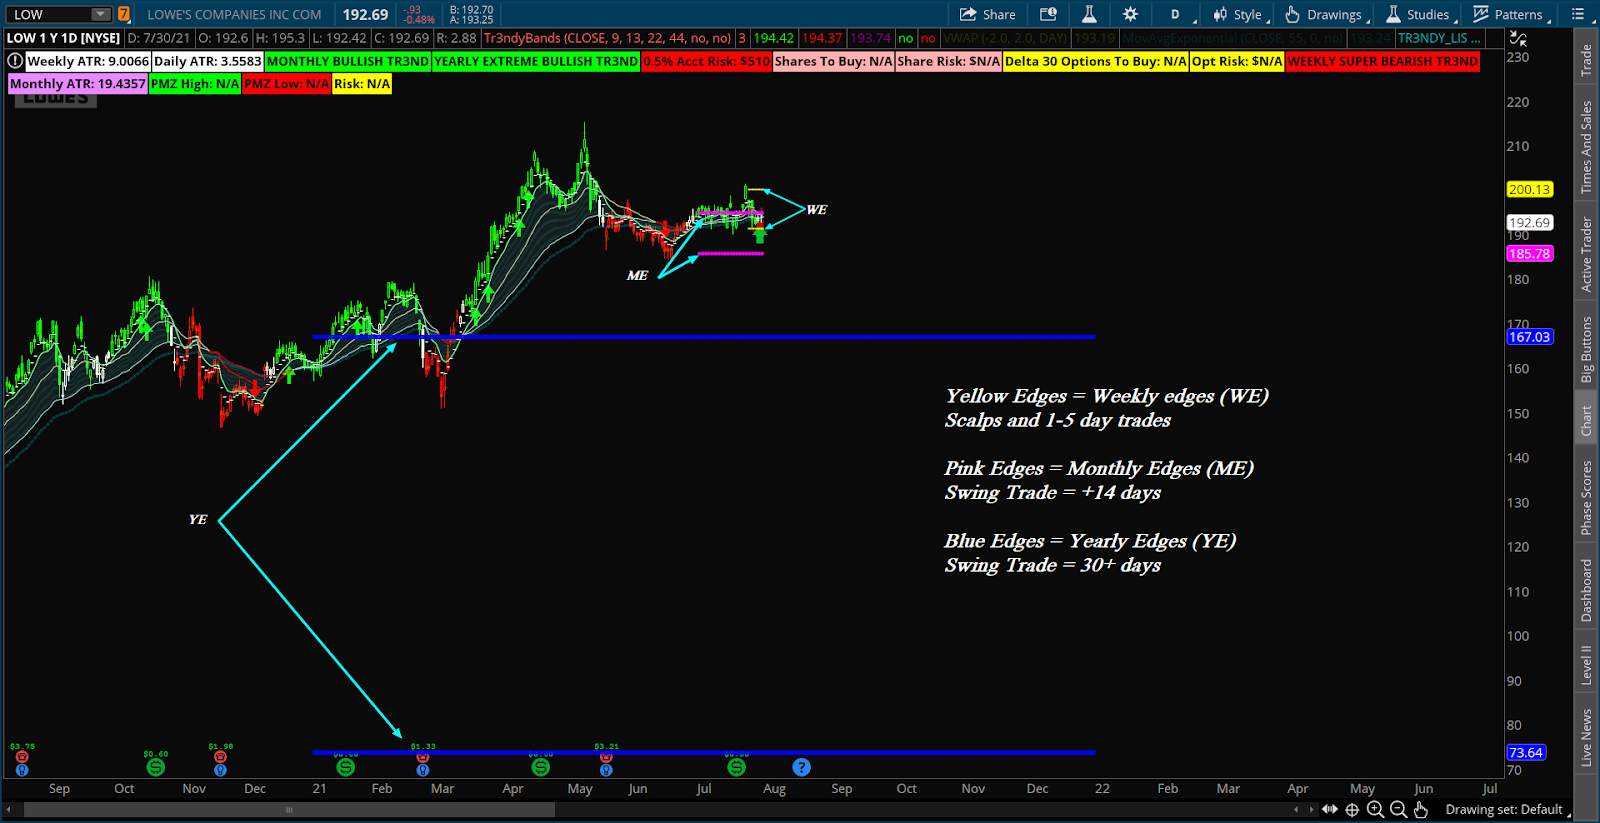1600x823 pixels.
Task: Click the horizontal chart scrollbar thumb
Action: click(x=289, y=809)
